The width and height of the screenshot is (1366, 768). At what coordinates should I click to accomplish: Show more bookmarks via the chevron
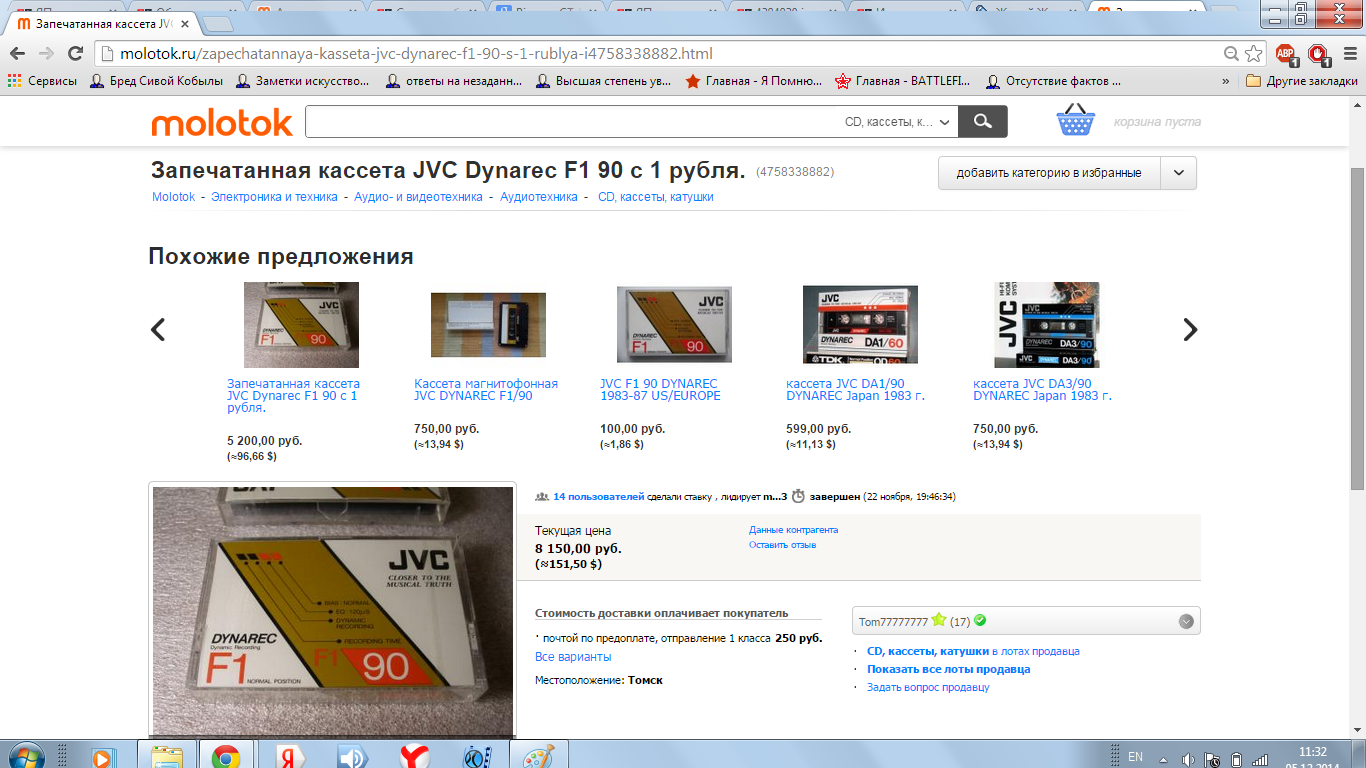click(x=1226, y=81)
